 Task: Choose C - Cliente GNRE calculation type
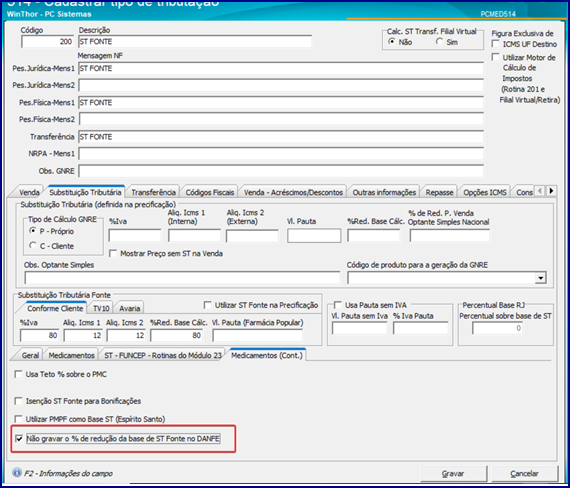click(x=33, y=245)
